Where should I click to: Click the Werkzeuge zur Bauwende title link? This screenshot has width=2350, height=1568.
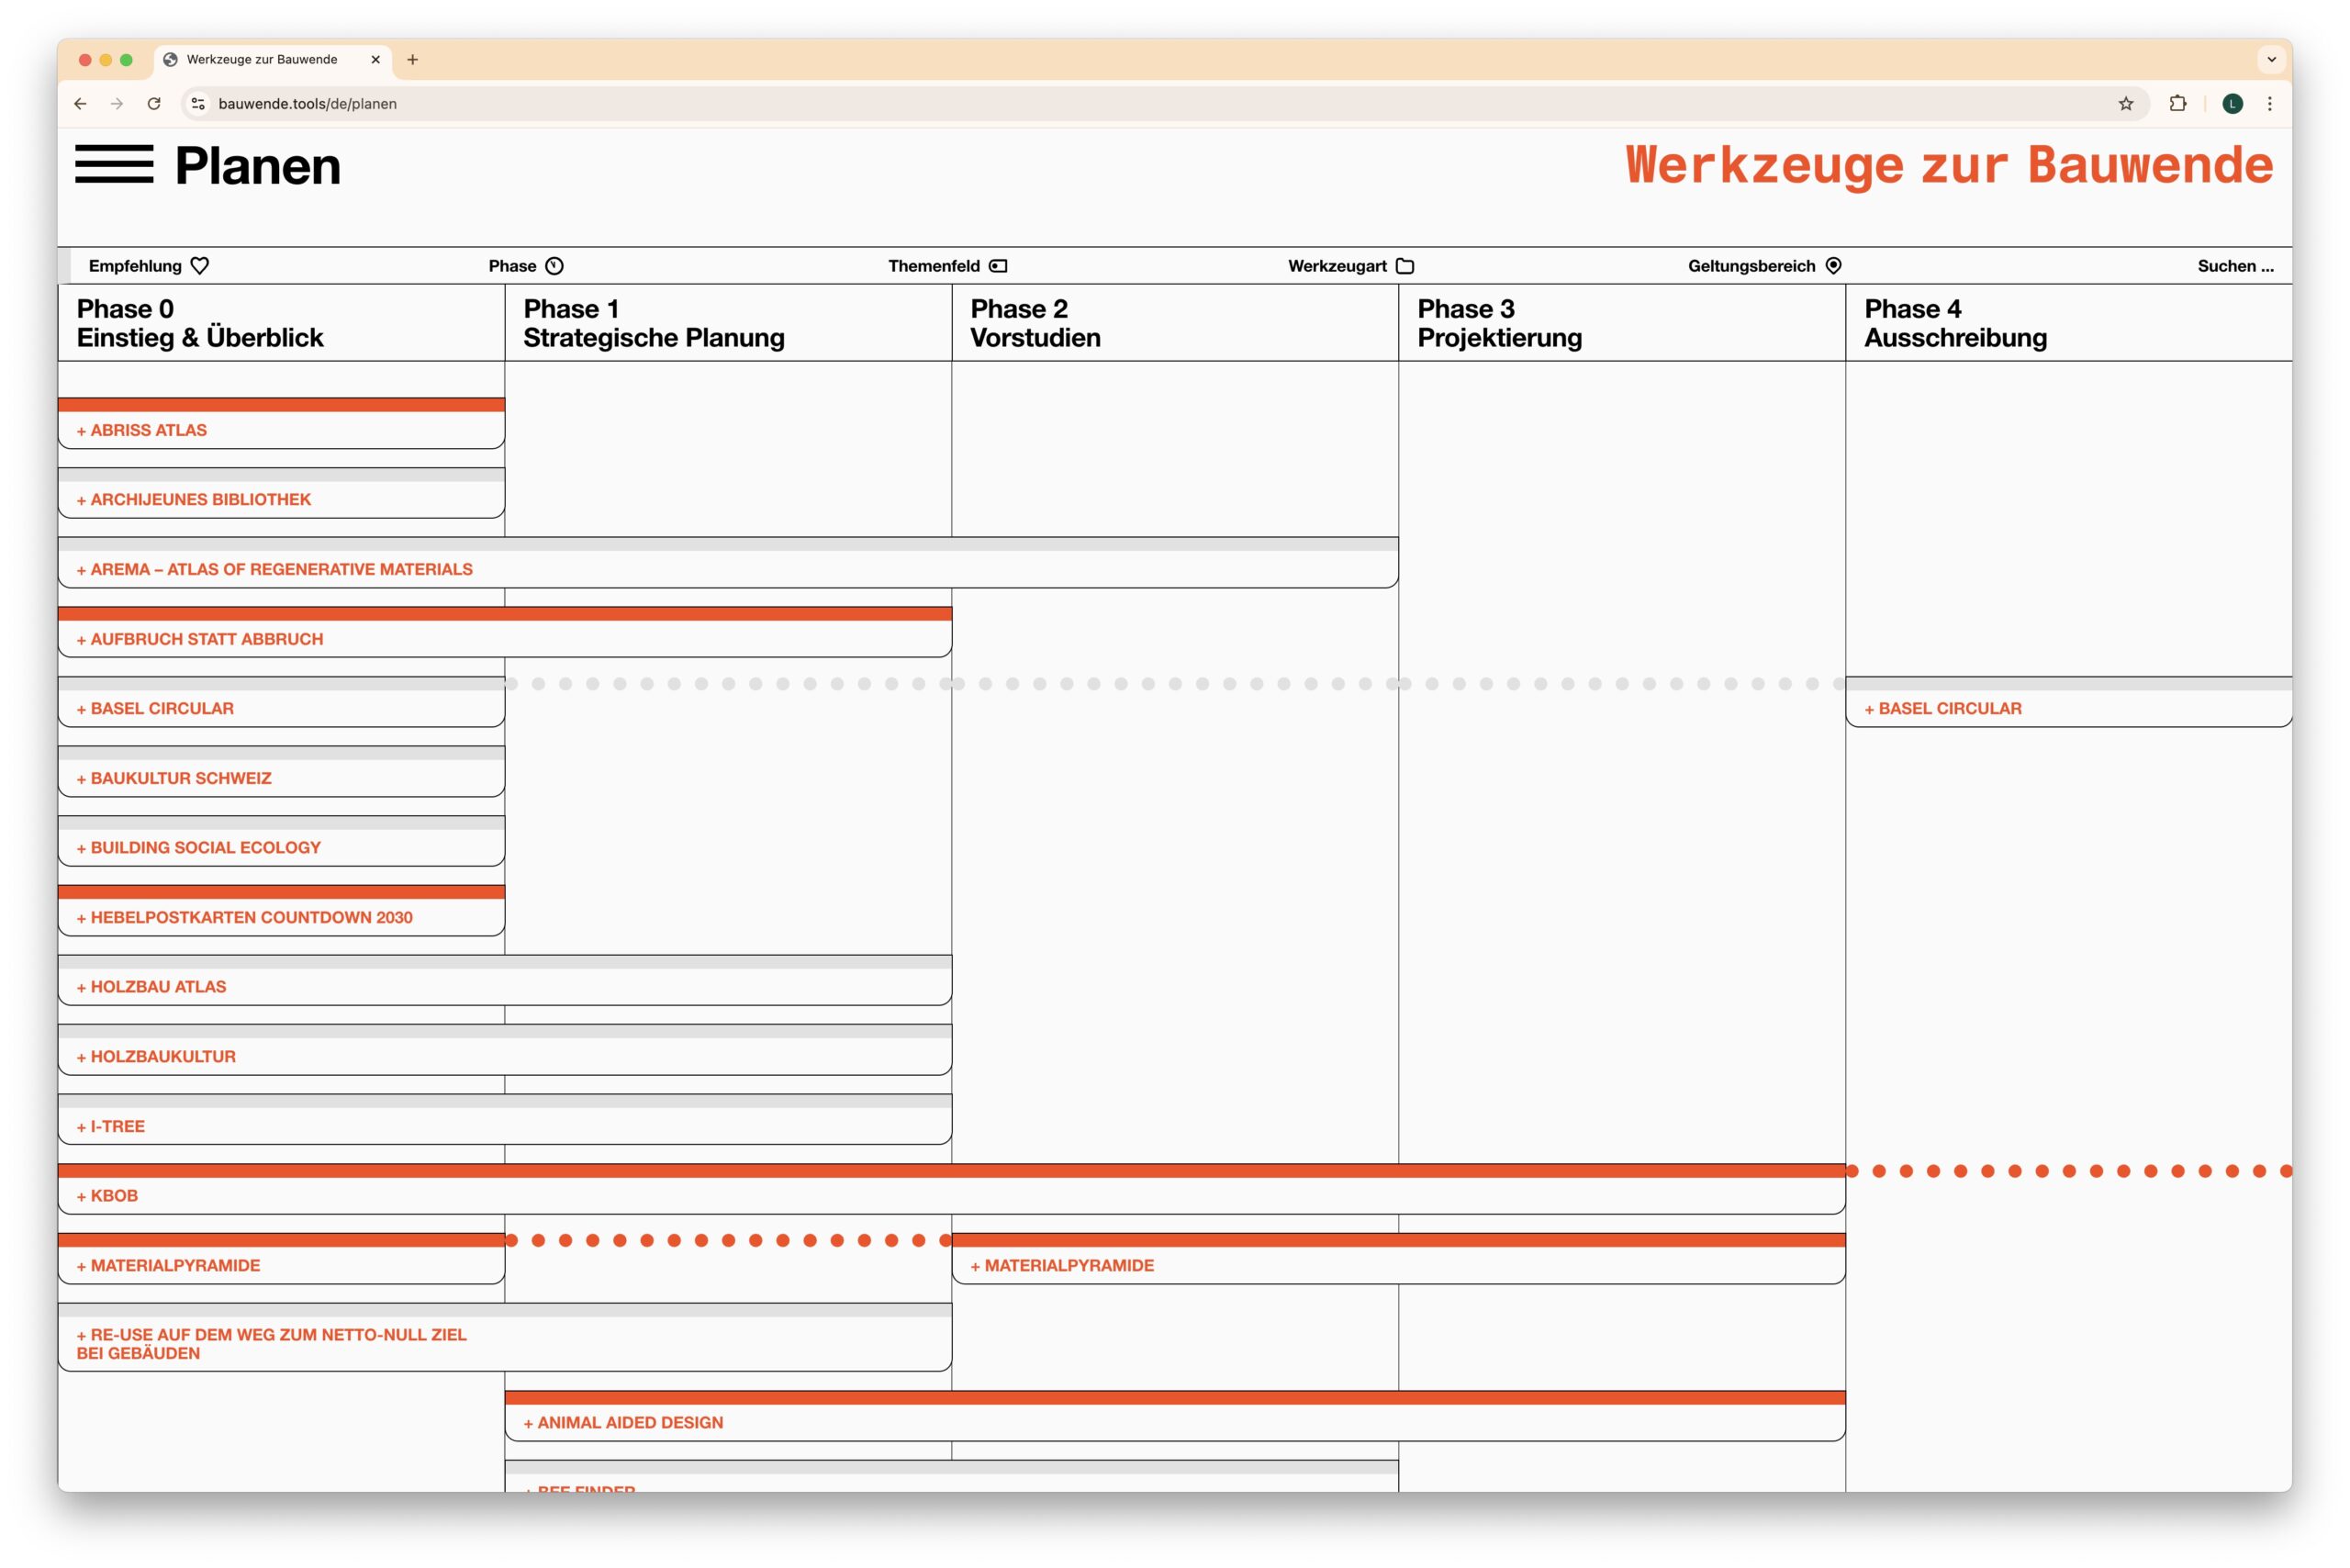(1948, 165)
